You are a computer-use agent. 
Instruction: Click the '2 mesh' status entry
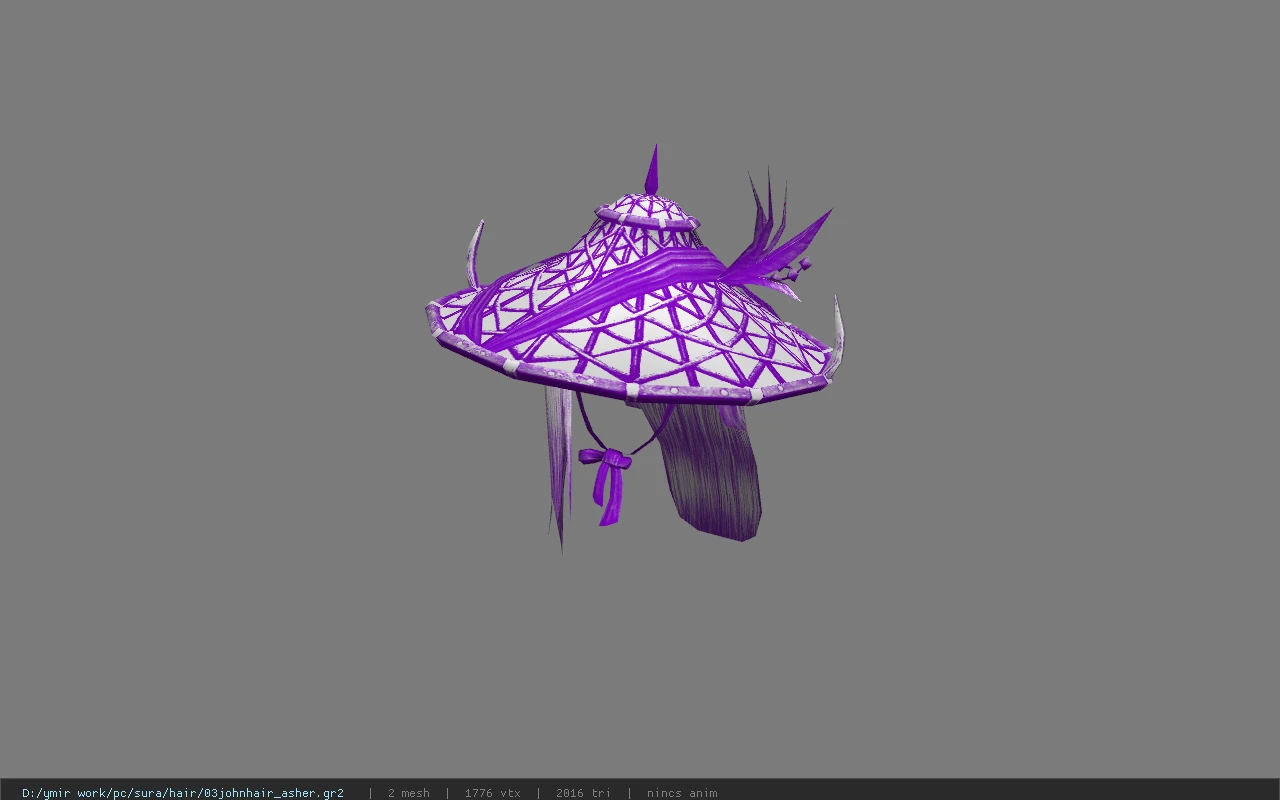point(409,793)
